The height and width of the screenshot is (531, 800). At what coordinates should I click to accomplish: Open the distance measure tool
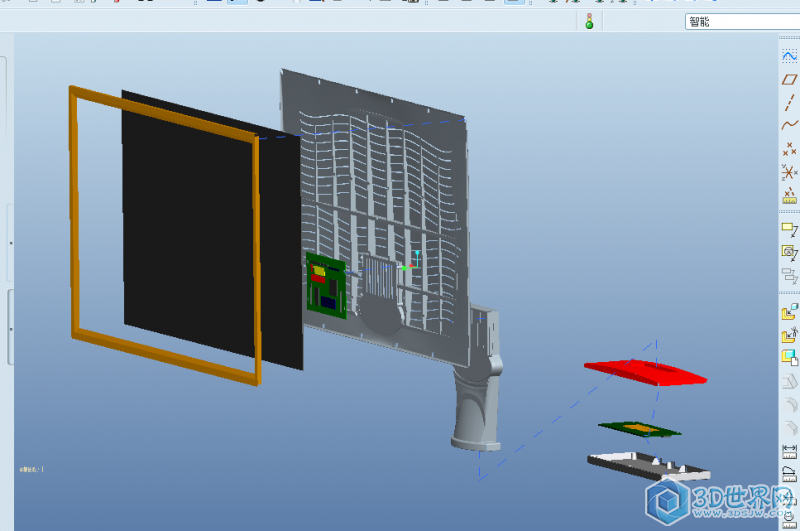coord(789,451)
